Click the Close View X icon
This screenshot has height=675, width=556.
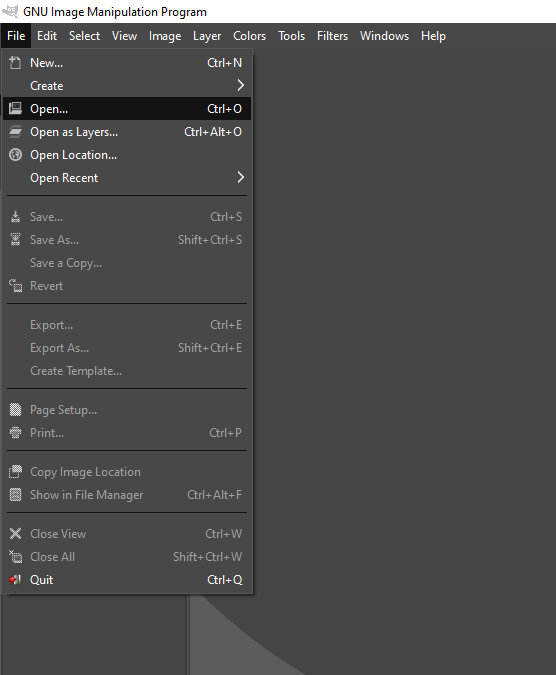point(15,534)
